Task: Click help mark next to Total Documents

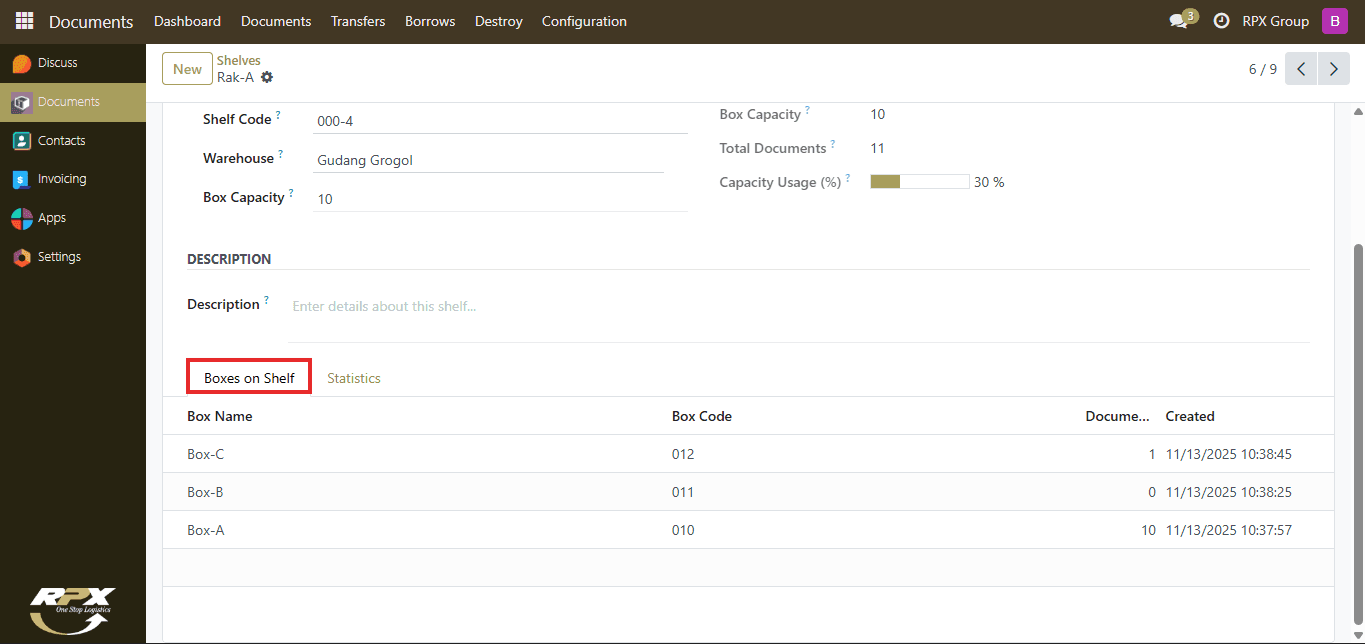Action: [833, 144]
